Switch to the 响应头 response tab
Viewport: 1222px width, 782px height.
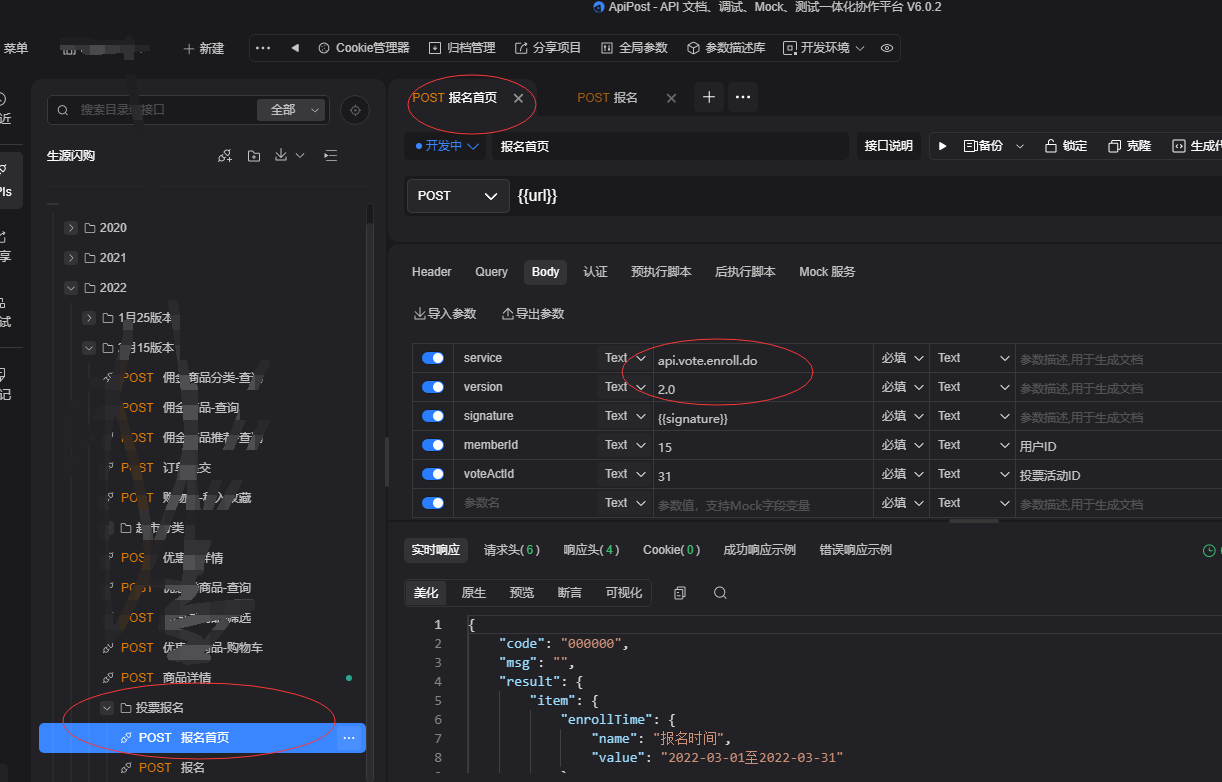coord(591,550)
